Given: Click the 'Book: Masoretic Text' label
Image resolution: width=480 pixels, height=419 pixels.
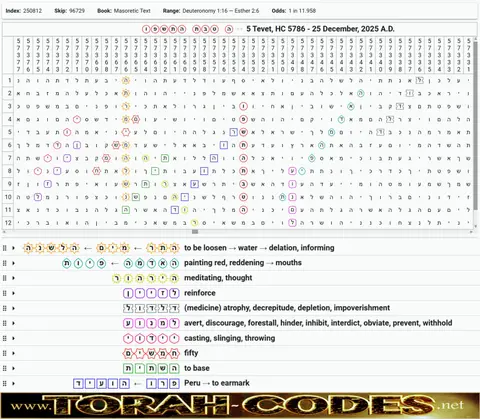Looking at the screenshot, I should 124,11.
